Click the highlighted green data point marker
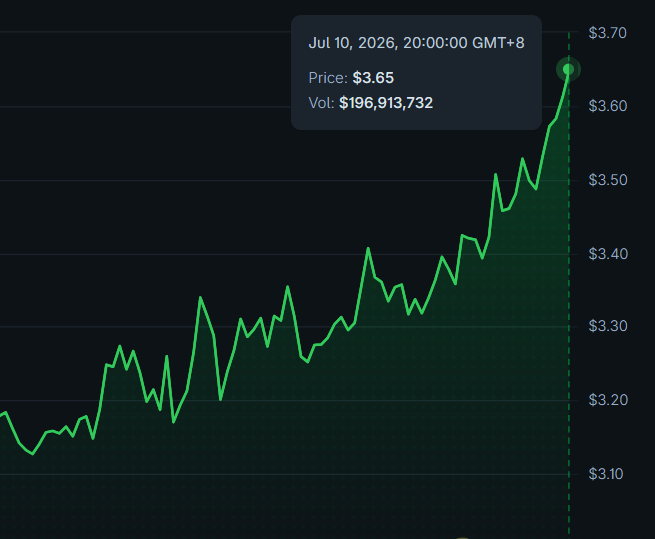Image resolution: width=655 pixels, height=539 pixels. point(568,69)
